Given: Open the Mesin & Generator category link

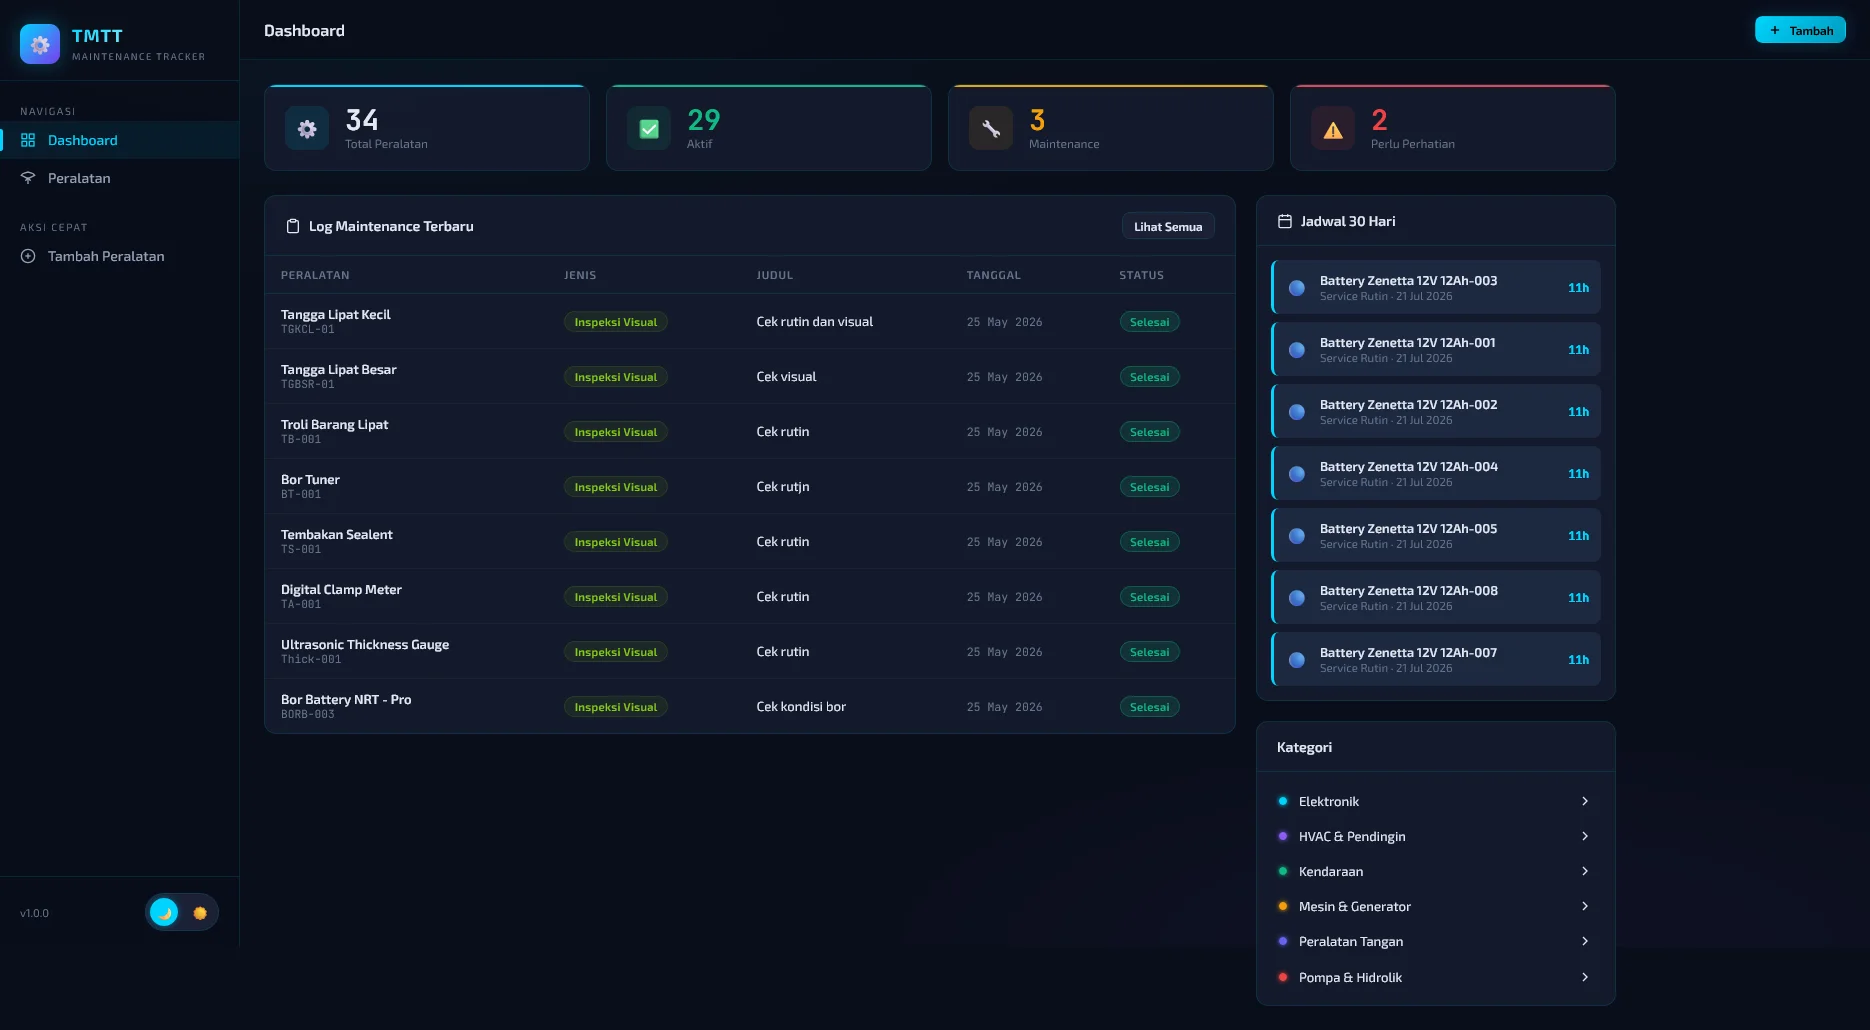Looking at the screenshot, I should pyautogui.click(x=1435, y=906).
